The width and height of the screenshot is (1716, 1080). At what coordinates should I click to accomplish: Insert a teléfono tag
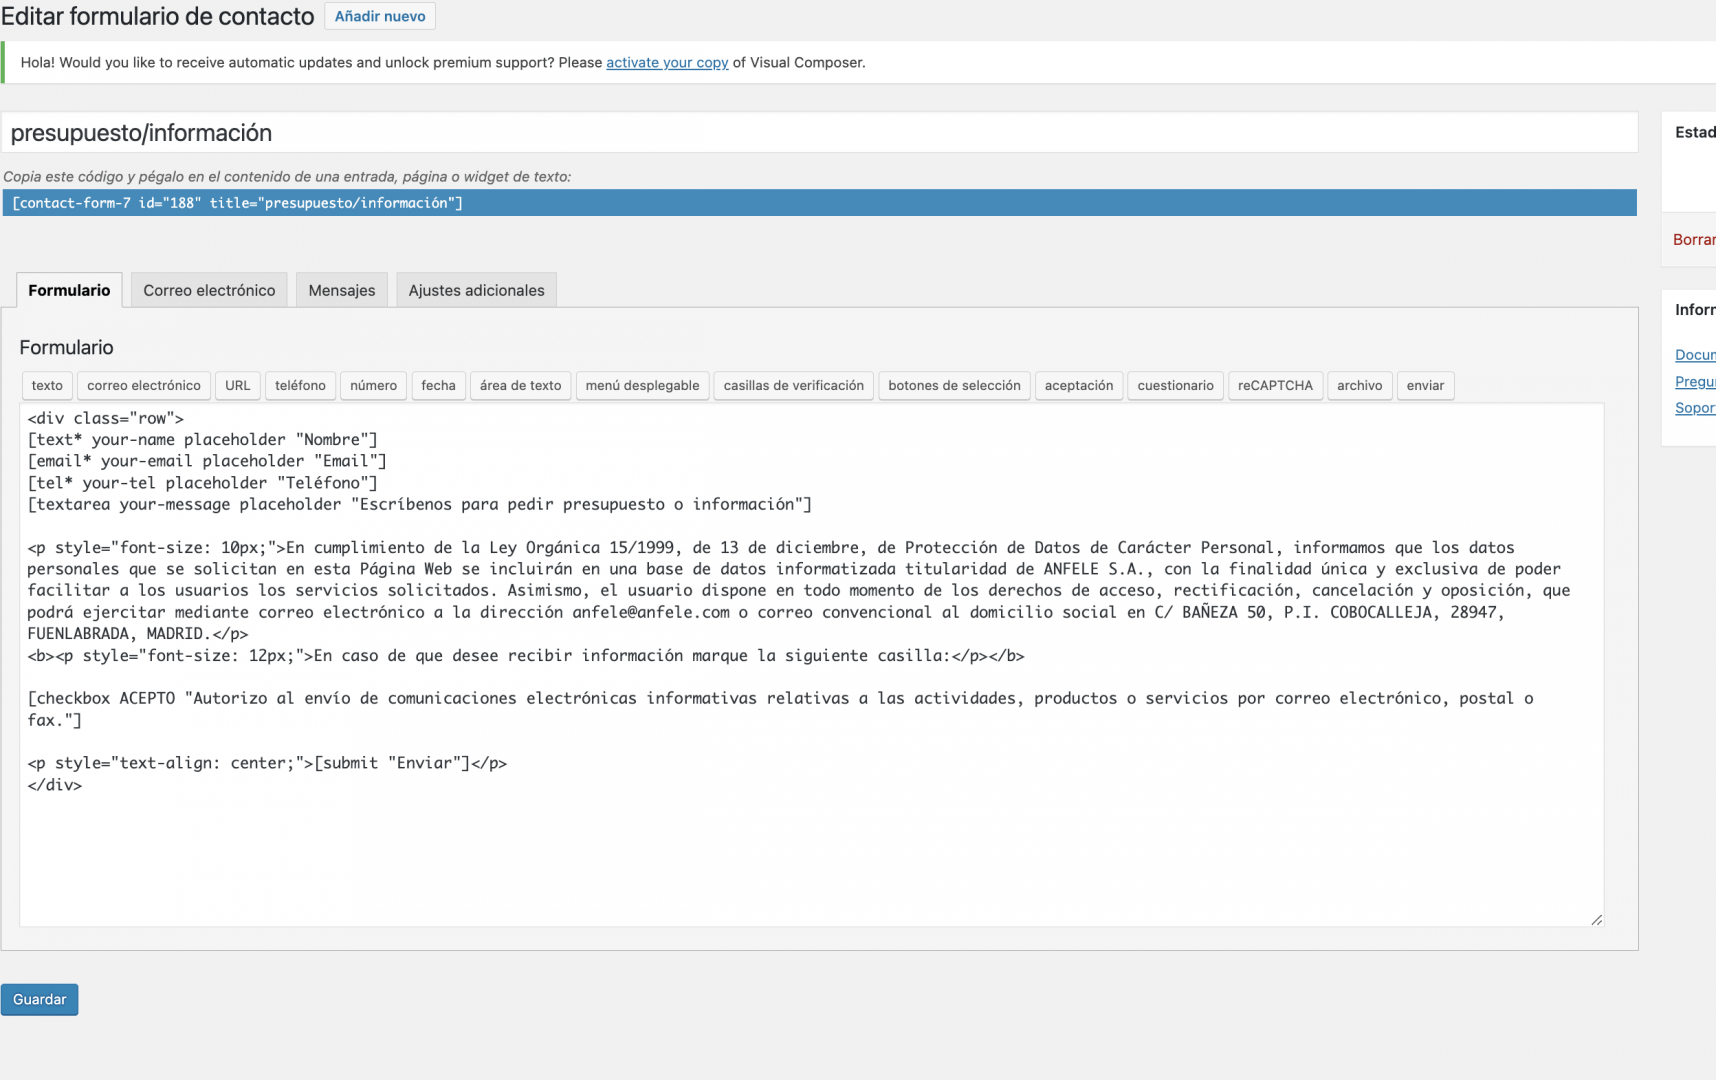300,385
